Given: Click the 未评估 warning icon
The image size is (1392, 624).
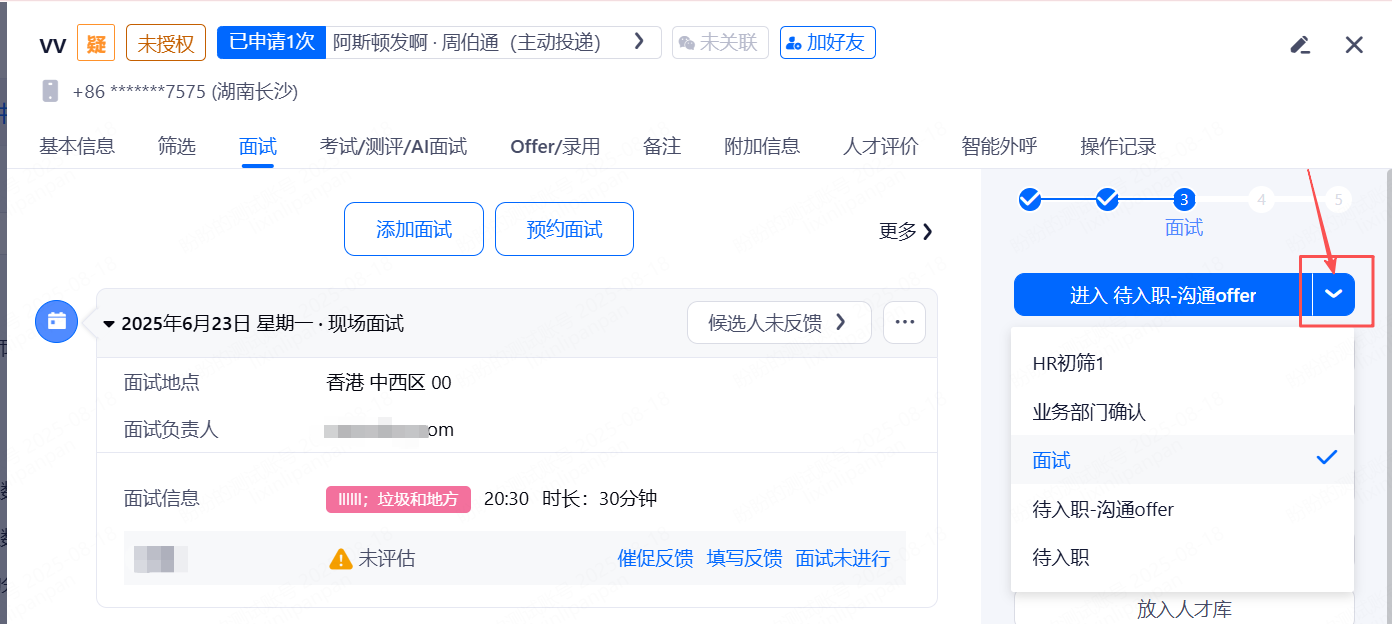Looking at the screenshot, I should point(341,559).
